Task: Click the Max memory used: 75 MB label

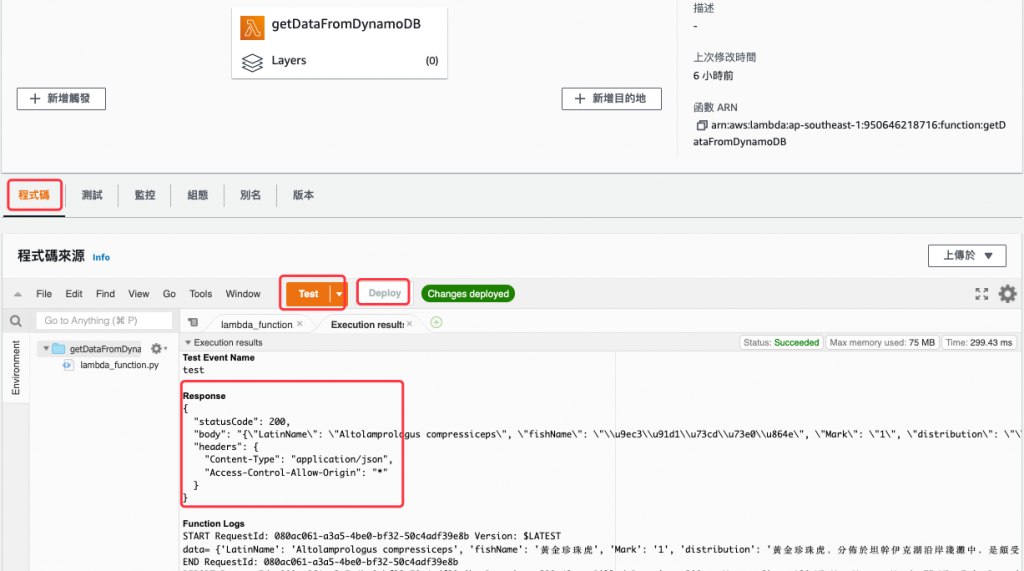Action: [882, 342]
